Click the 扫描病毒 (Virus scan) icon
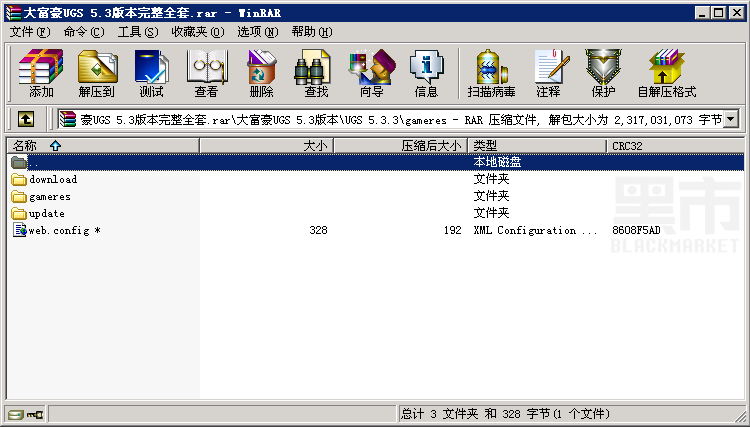The height and width of the screenshot is (427, 750). coord(492,73)
